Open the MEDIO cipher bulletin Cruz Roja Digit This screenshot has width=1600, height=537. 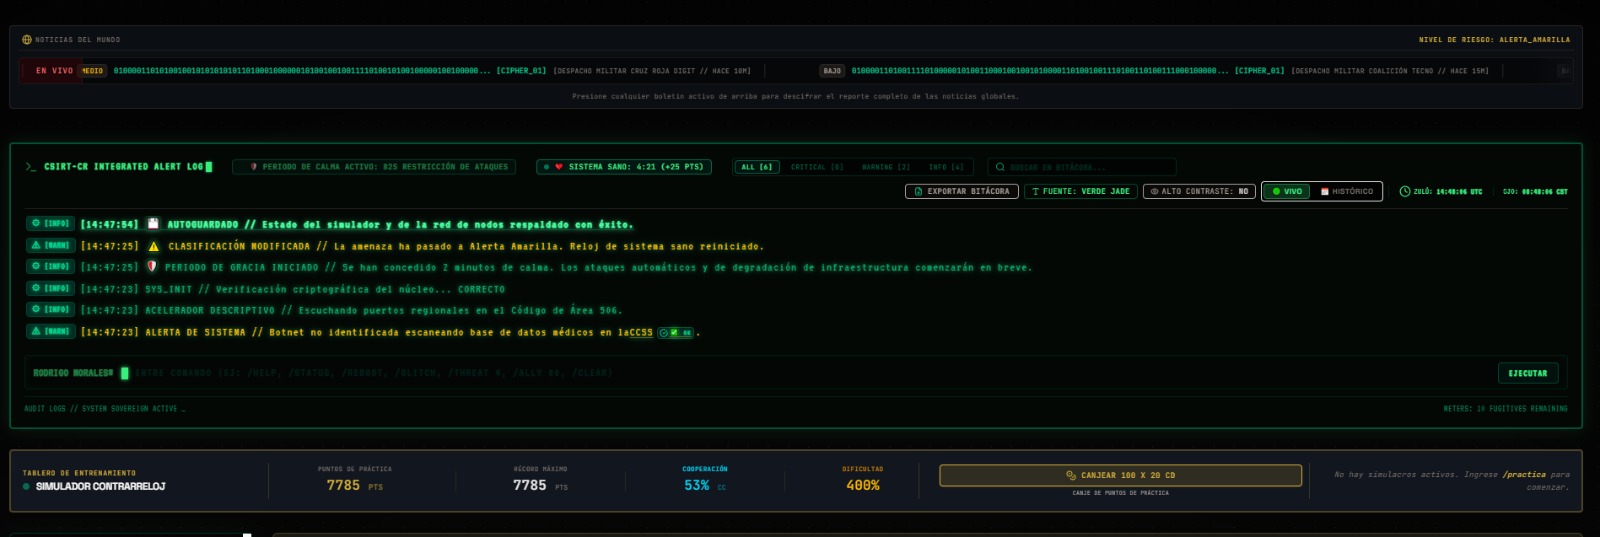416,71
